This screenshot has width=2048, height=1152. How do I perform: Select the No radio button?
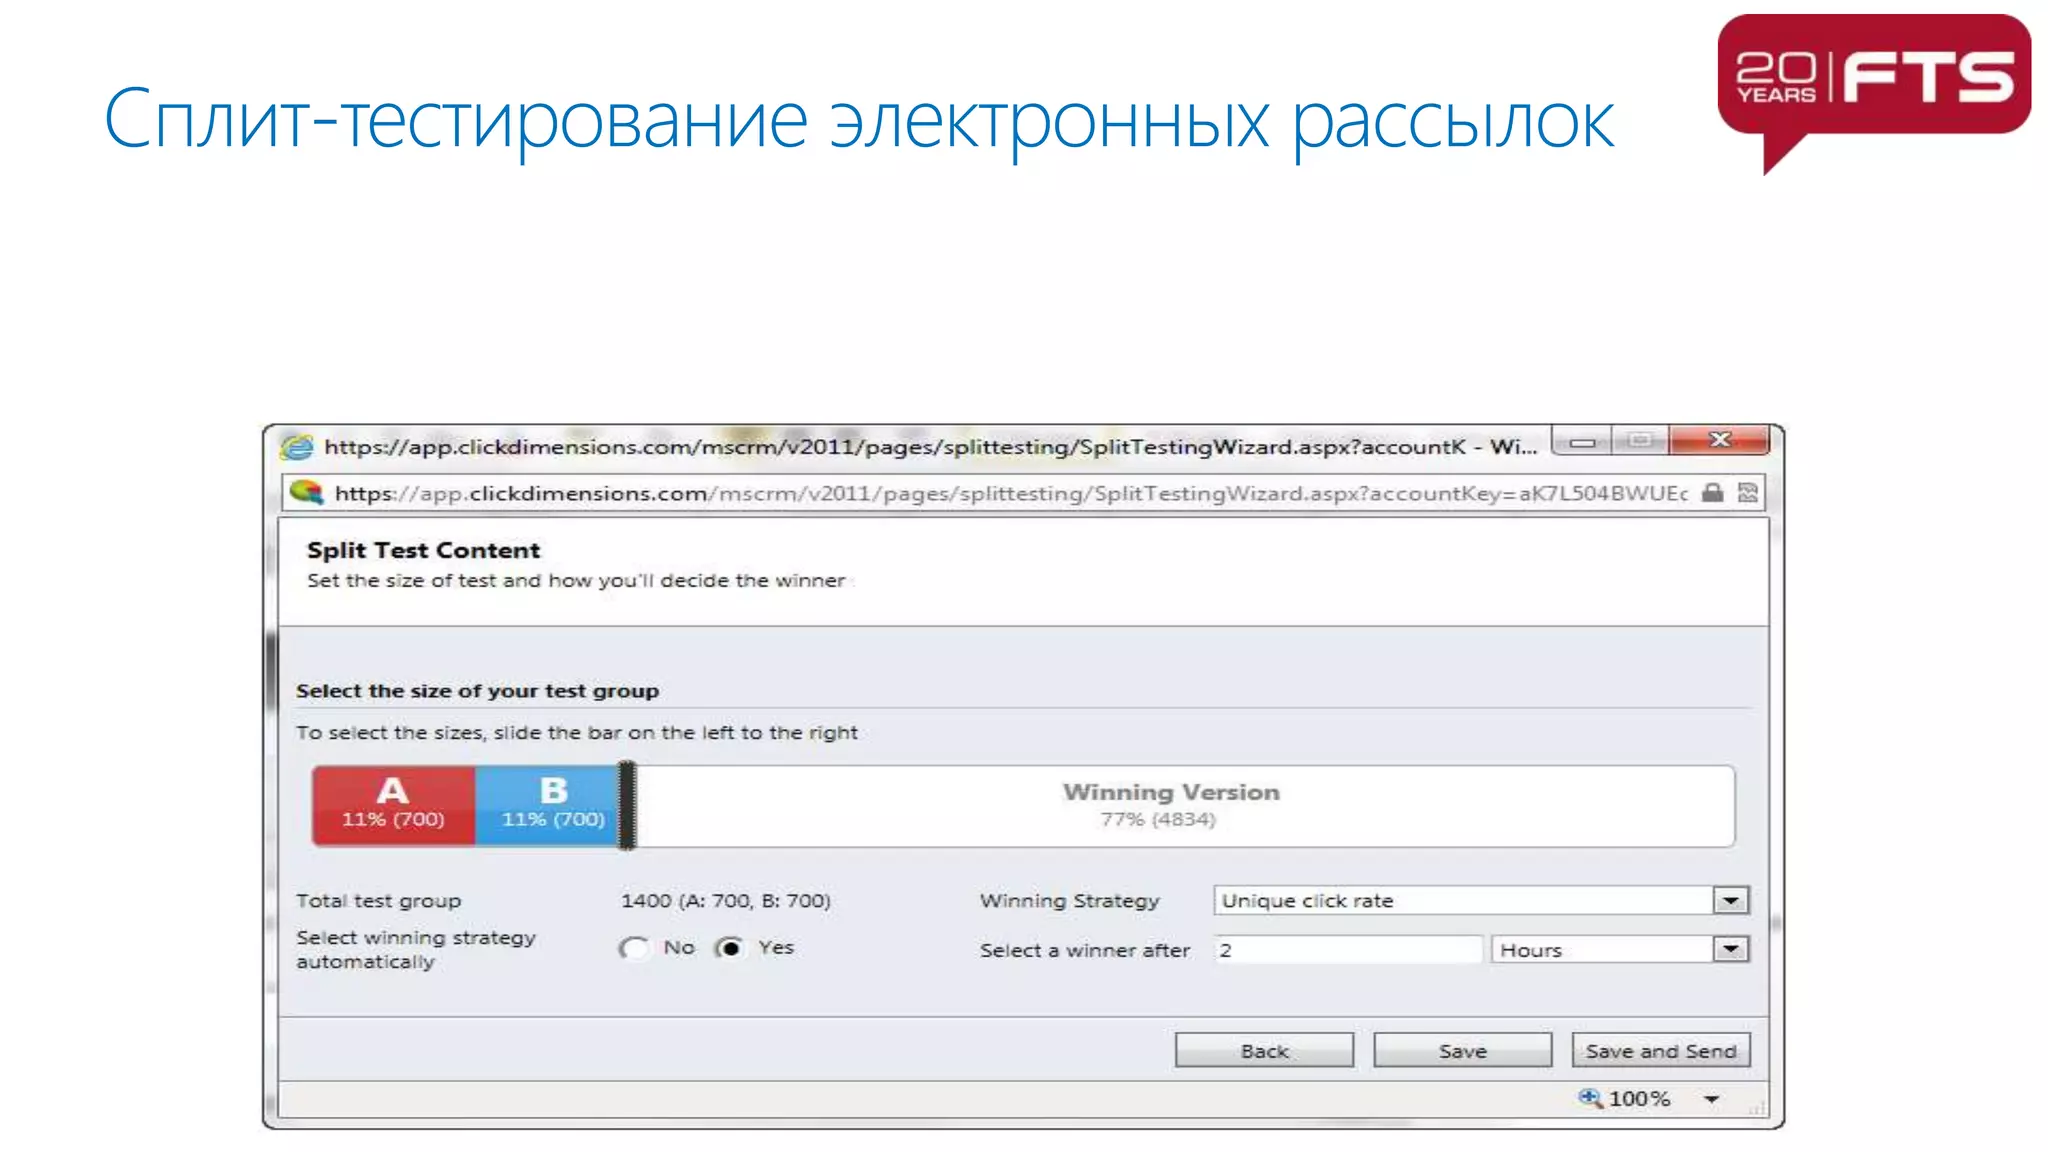pyautogui.click(x=634, y=948)
